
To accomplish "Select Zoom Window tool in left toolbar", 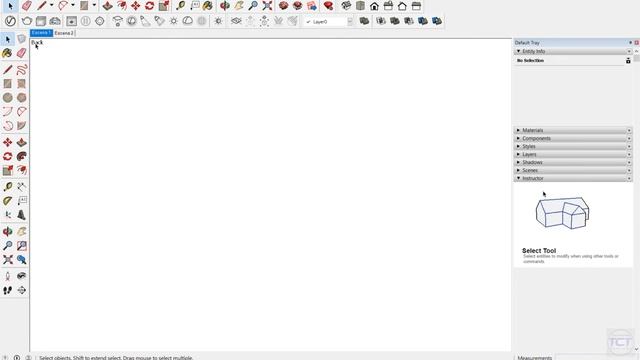I will pos(22,246).
